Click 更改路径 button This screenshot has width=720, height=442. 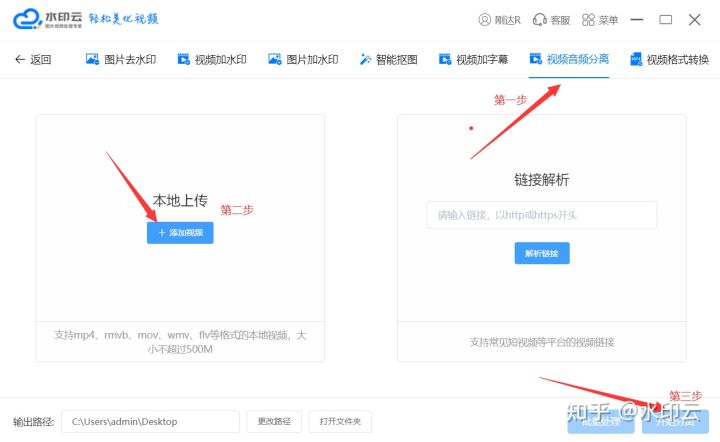pyautogui.click(x=274, y=421)
